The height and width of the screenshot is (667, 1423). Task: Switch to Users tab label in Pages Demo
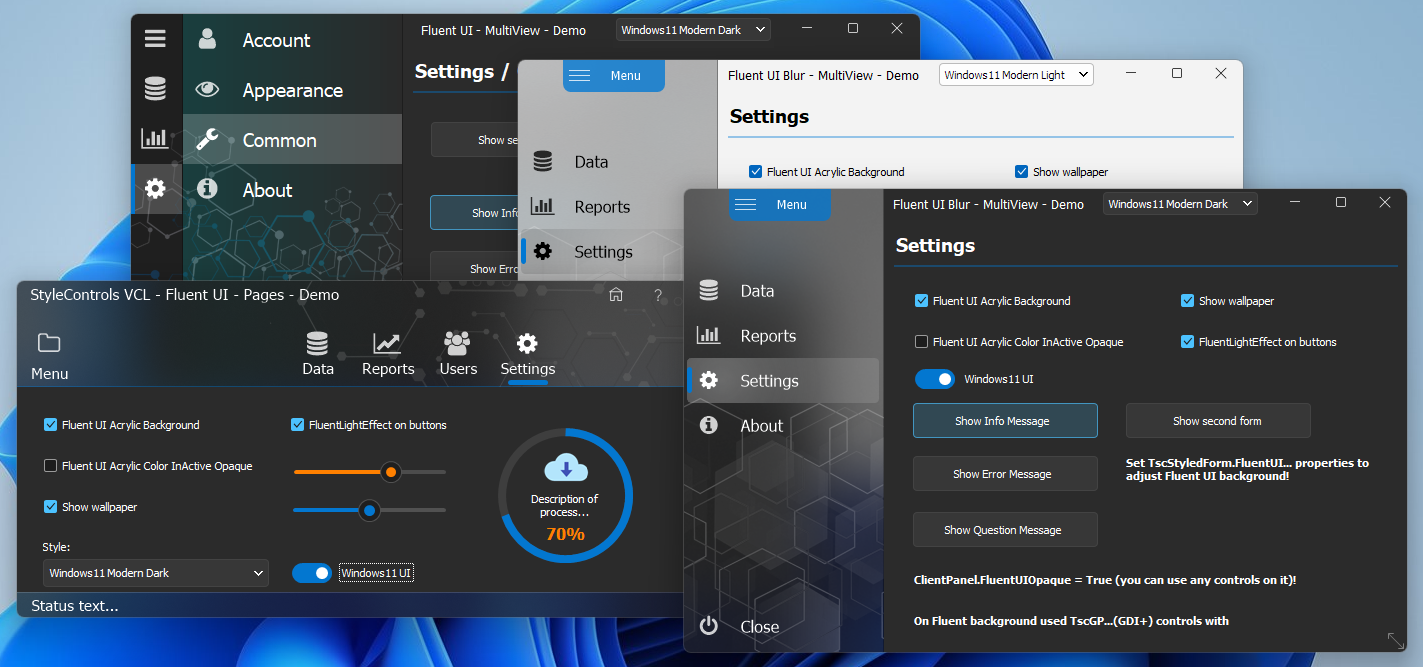458,369
